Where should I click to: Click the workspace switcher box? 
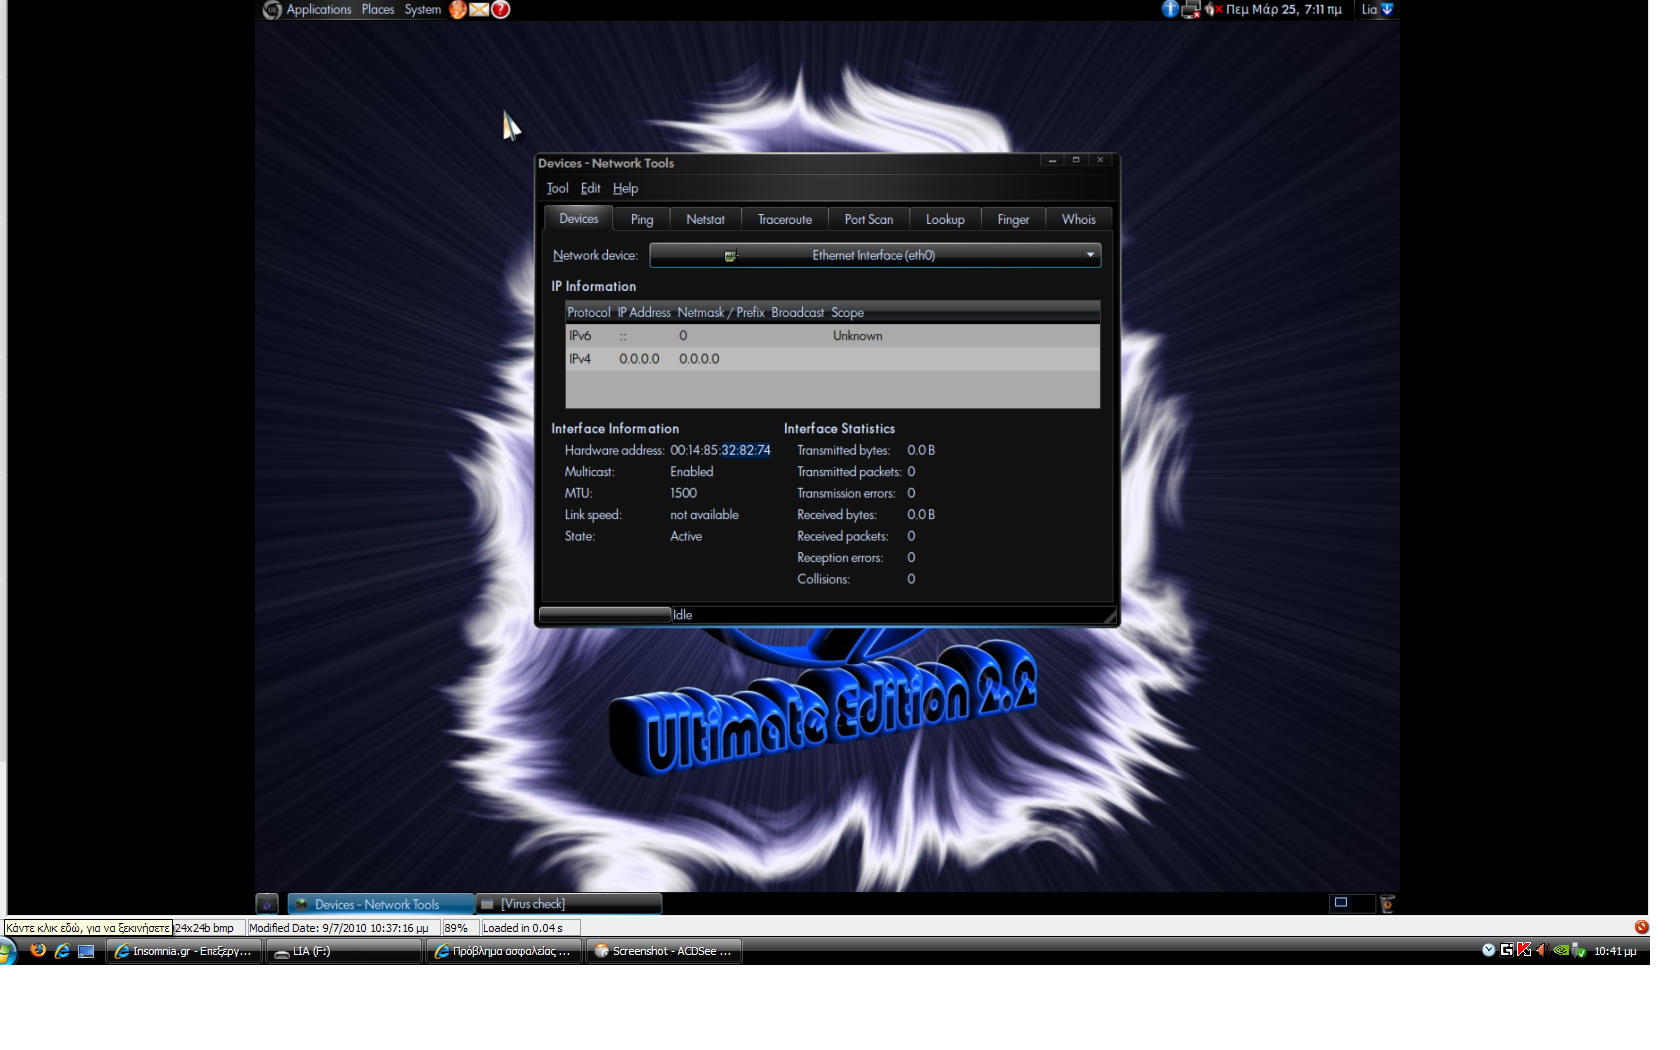coord(1352,903)
